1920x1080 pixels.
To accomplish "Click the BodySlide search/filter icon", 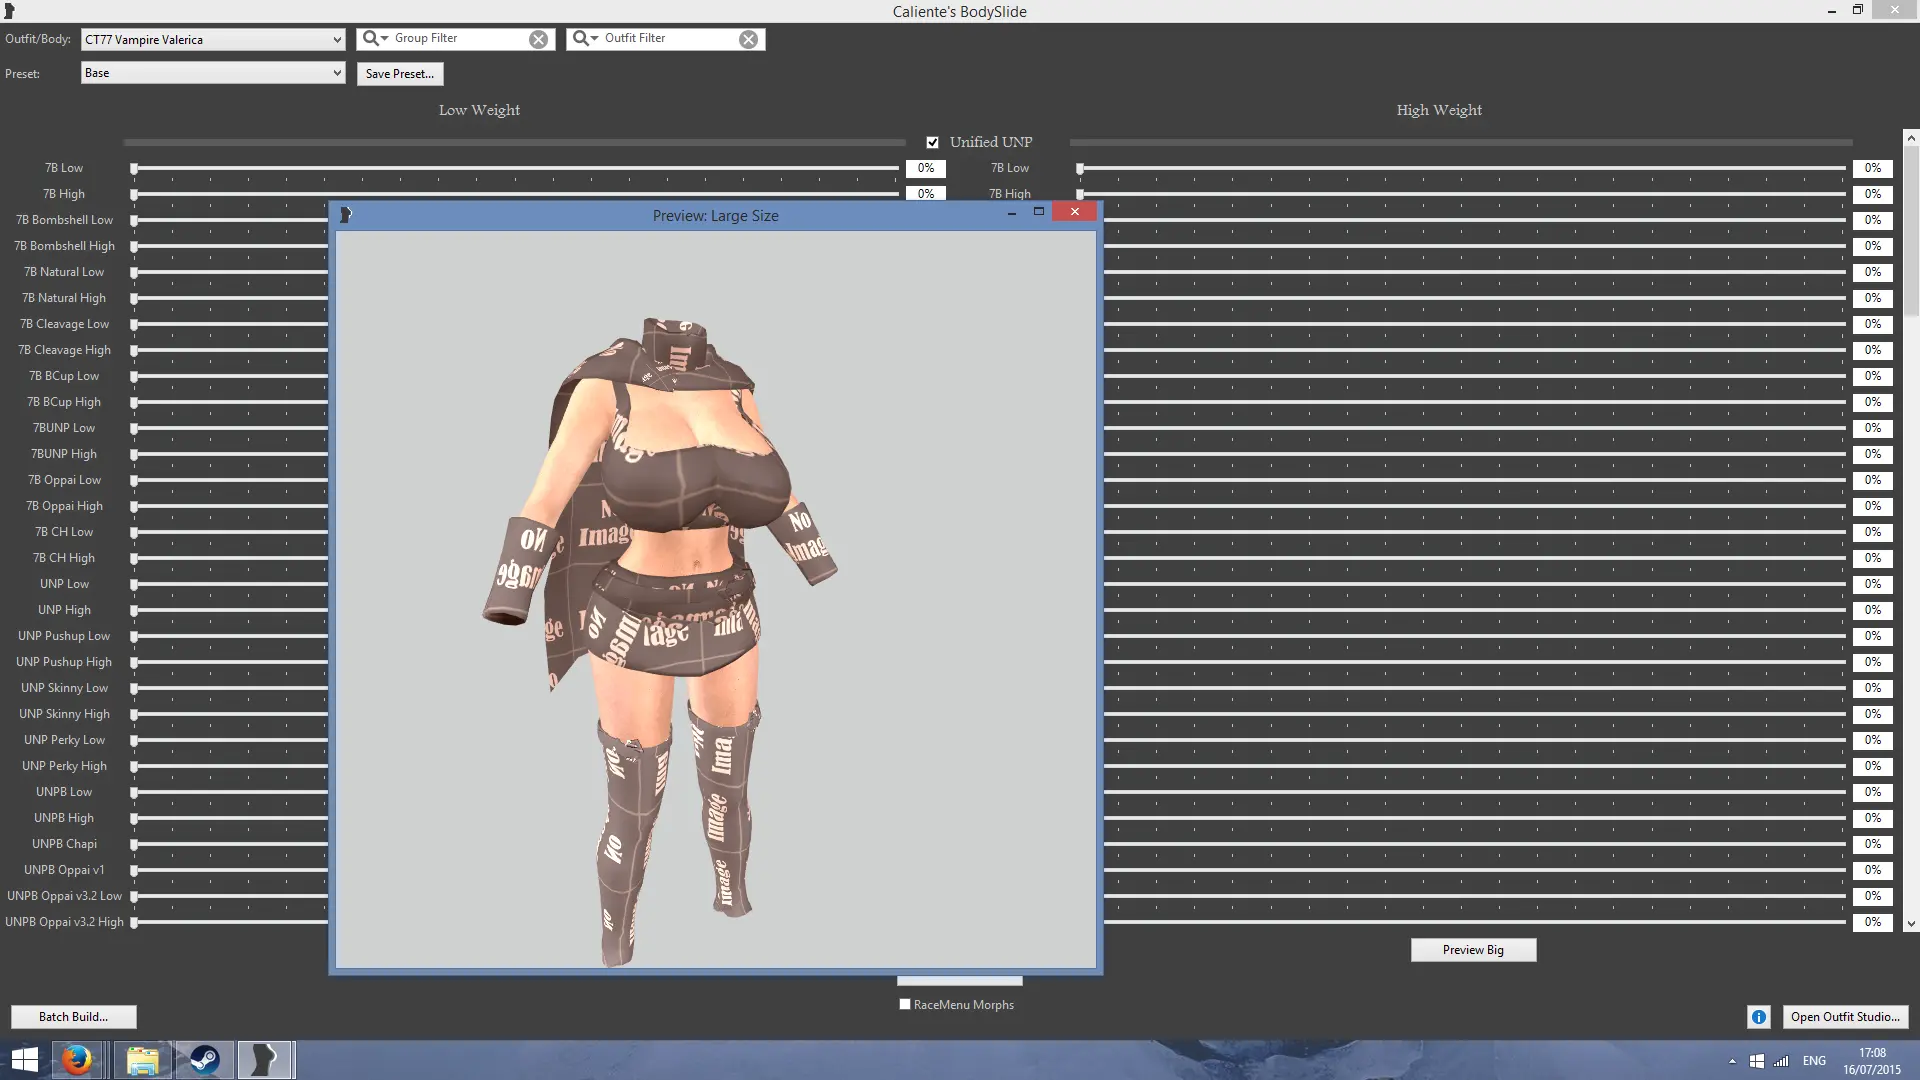I will click(x=373, y=37).
